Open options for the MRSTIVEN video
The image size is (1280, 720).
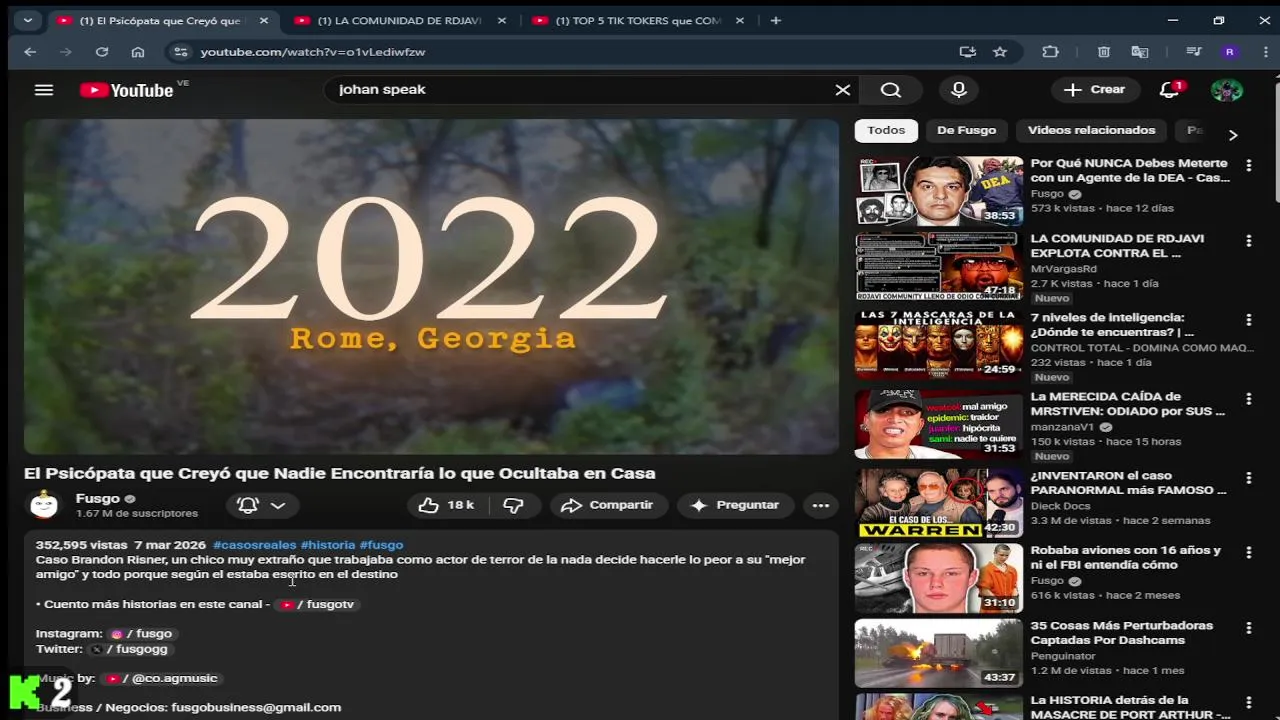tap(1248, 399)
